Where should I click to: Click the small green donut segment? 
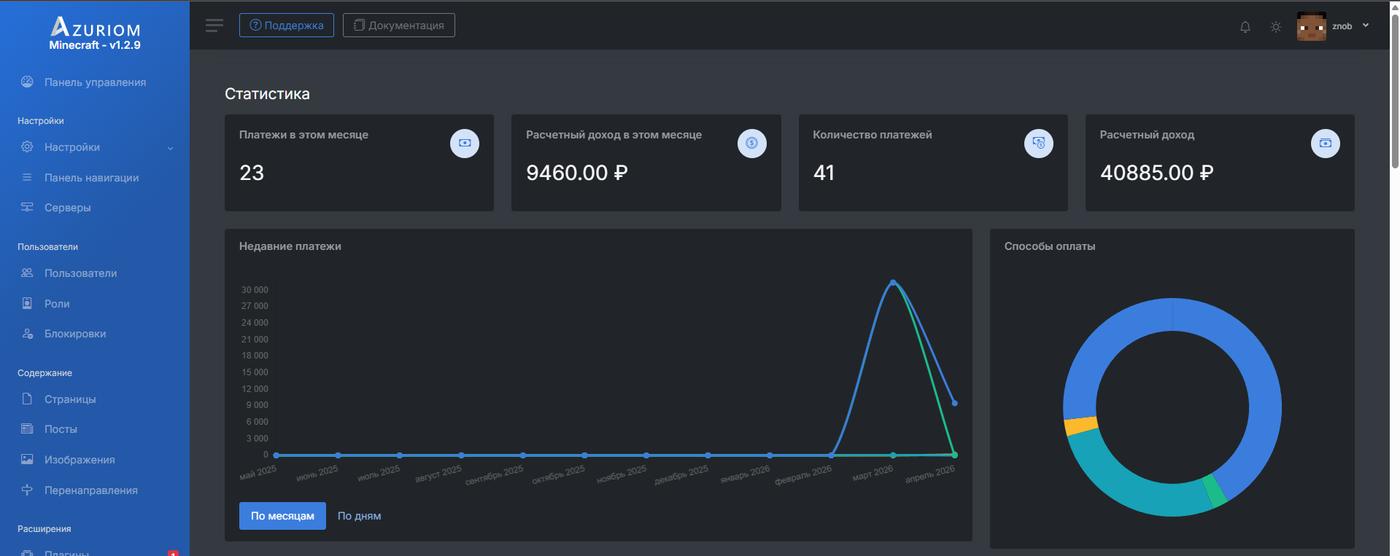point(1216,490)
